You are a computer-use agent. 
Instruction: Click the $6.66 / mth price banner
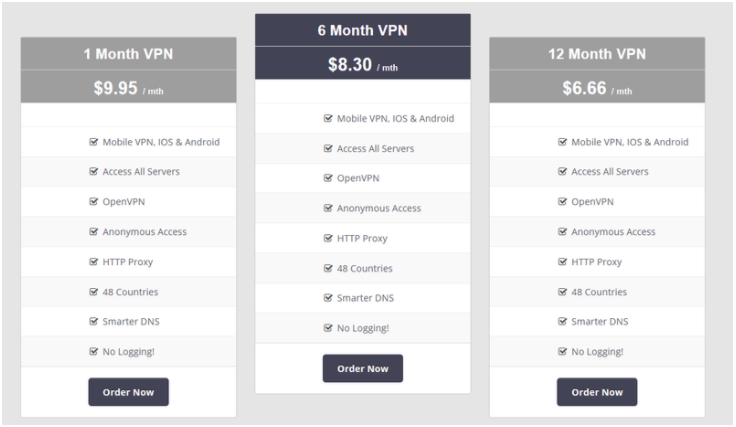597,87
